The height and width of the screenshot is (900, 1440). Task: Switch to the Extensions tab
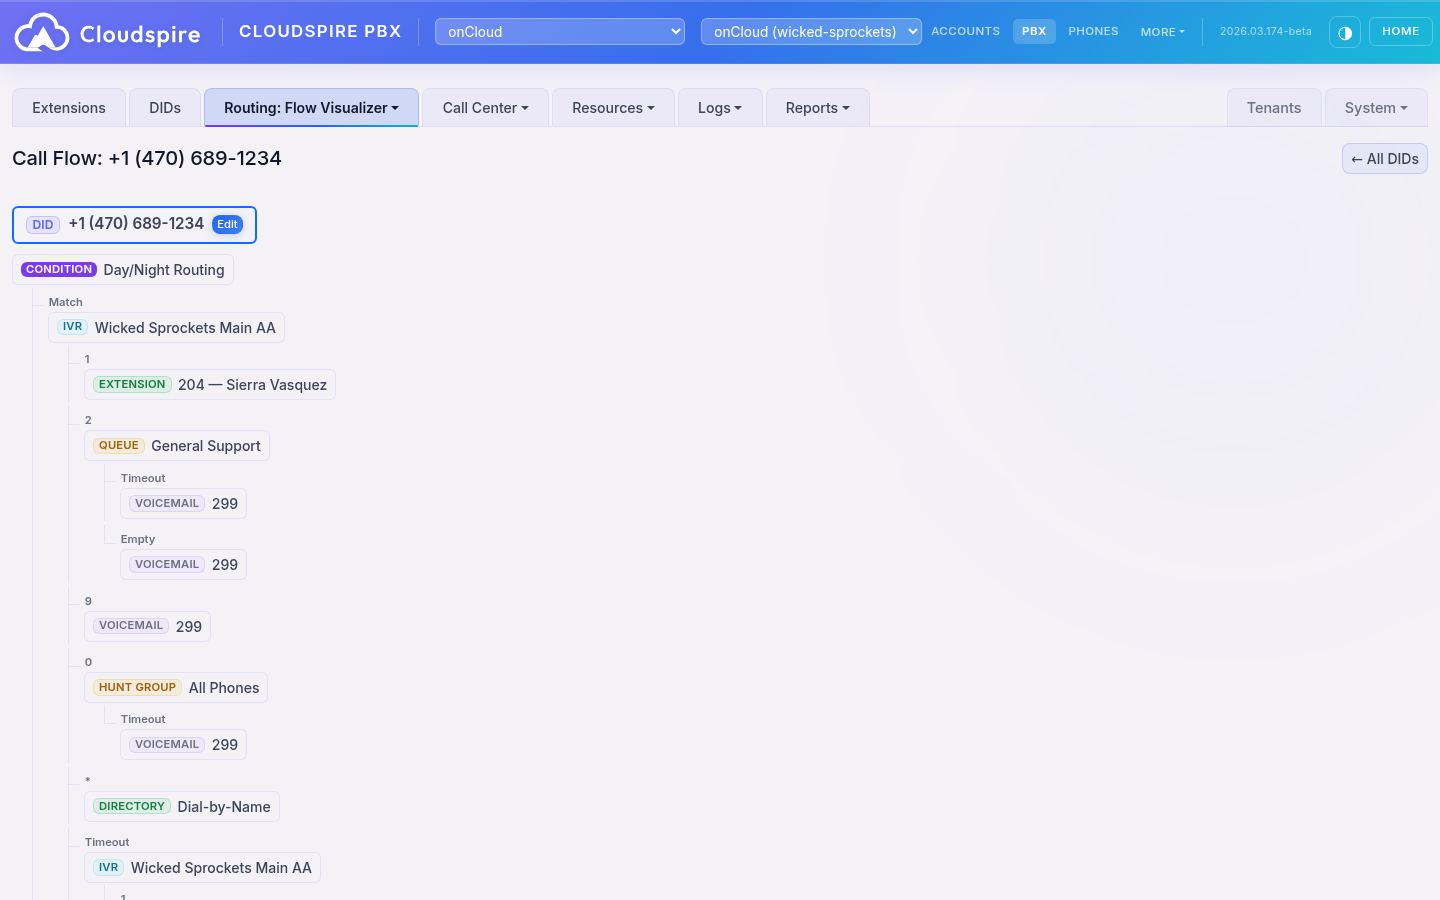pyautogui.click(x=68, y=107)
